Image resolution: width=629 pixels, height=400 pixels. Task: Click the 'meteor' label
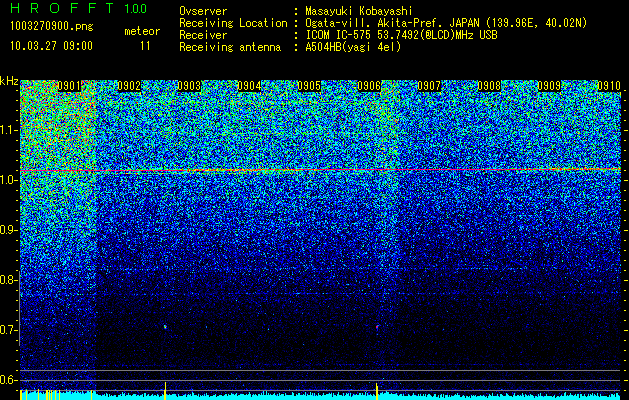(142, 31)
